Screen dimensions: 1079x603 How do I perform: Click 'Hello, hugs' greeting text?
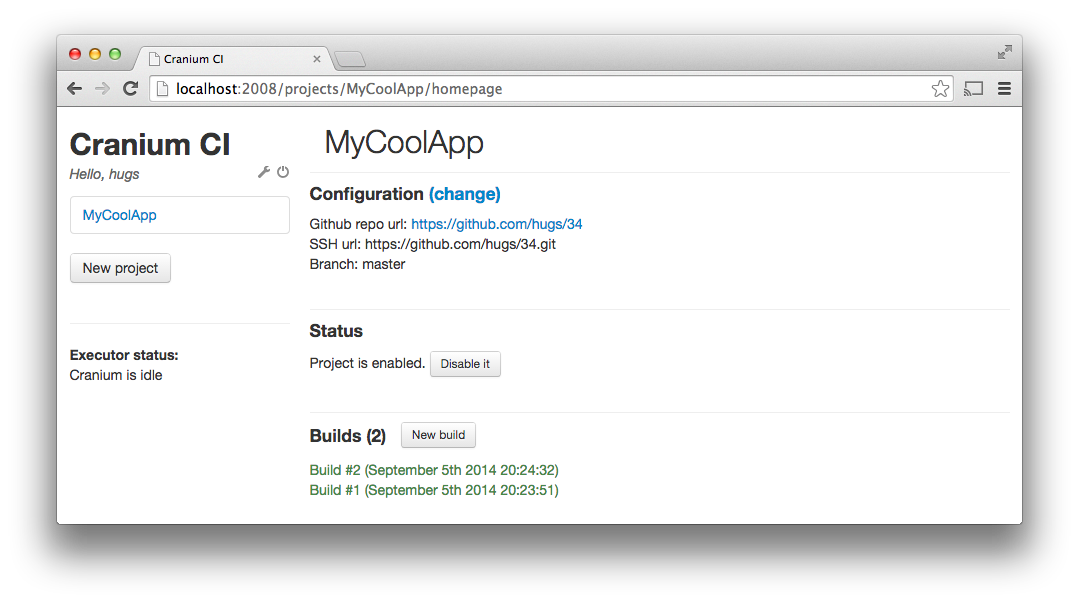(x=104, y=174)
